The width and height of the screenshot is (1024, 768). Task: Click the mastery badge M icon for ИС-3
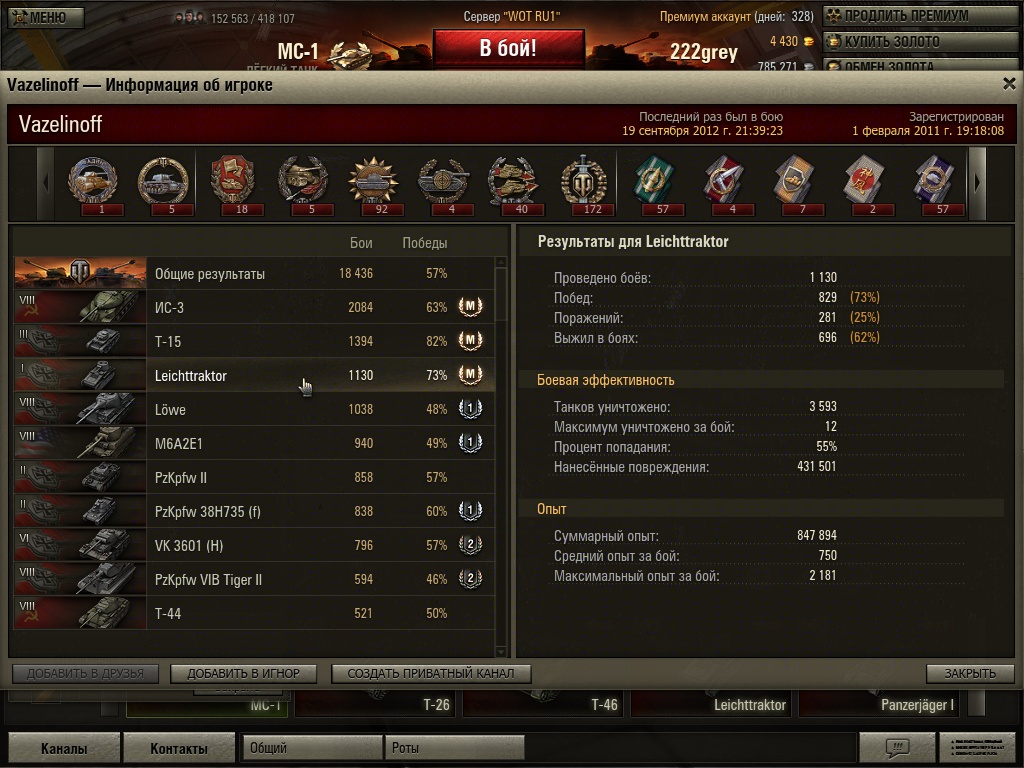click(x=470, y=306)
